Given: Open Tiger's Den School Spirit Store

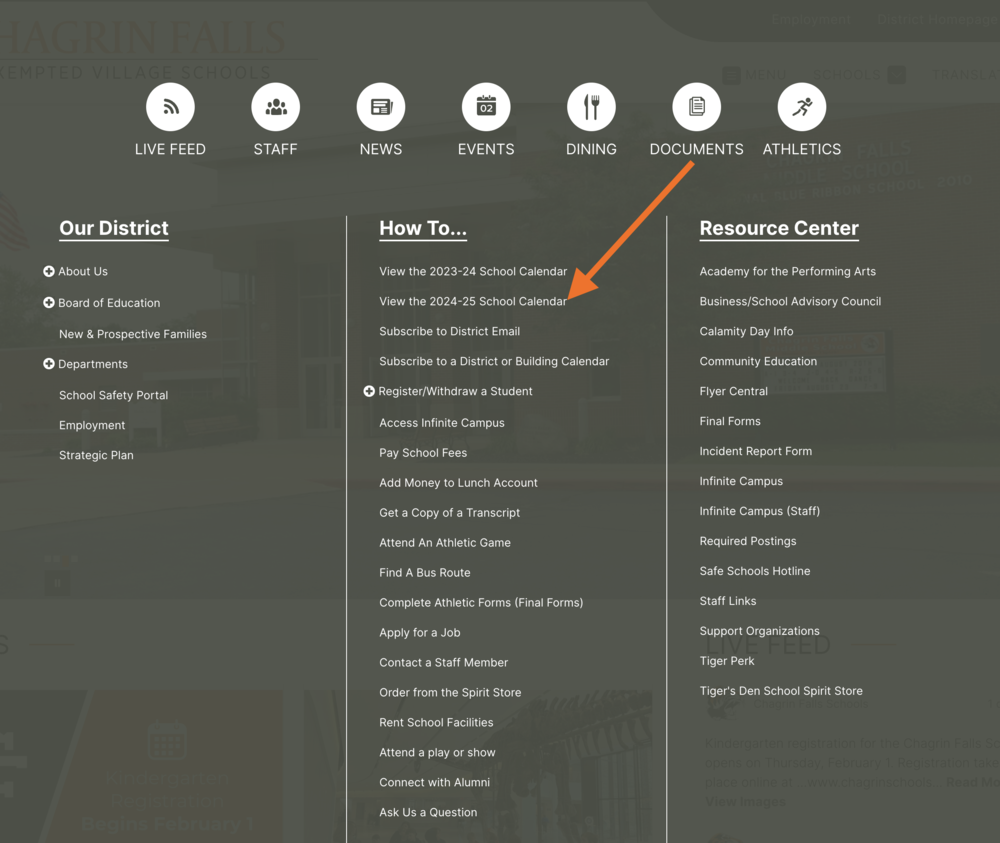Looking at the screenshot, I should click(x=780, y=691).
